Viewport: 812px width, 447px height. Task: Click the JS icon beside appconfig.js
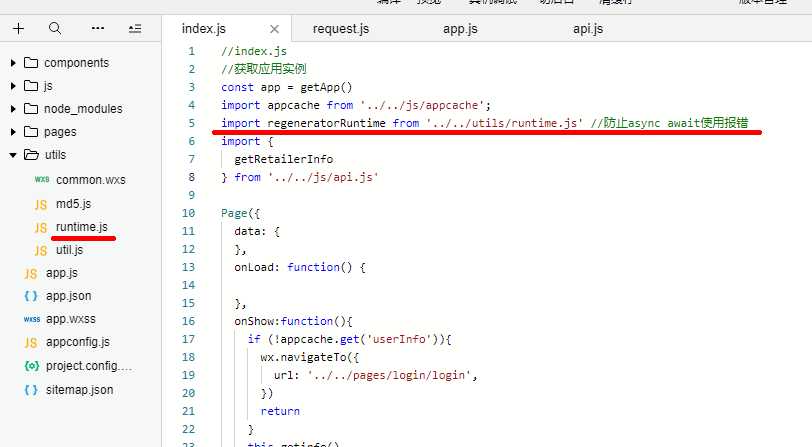click(x=31, y=342)
